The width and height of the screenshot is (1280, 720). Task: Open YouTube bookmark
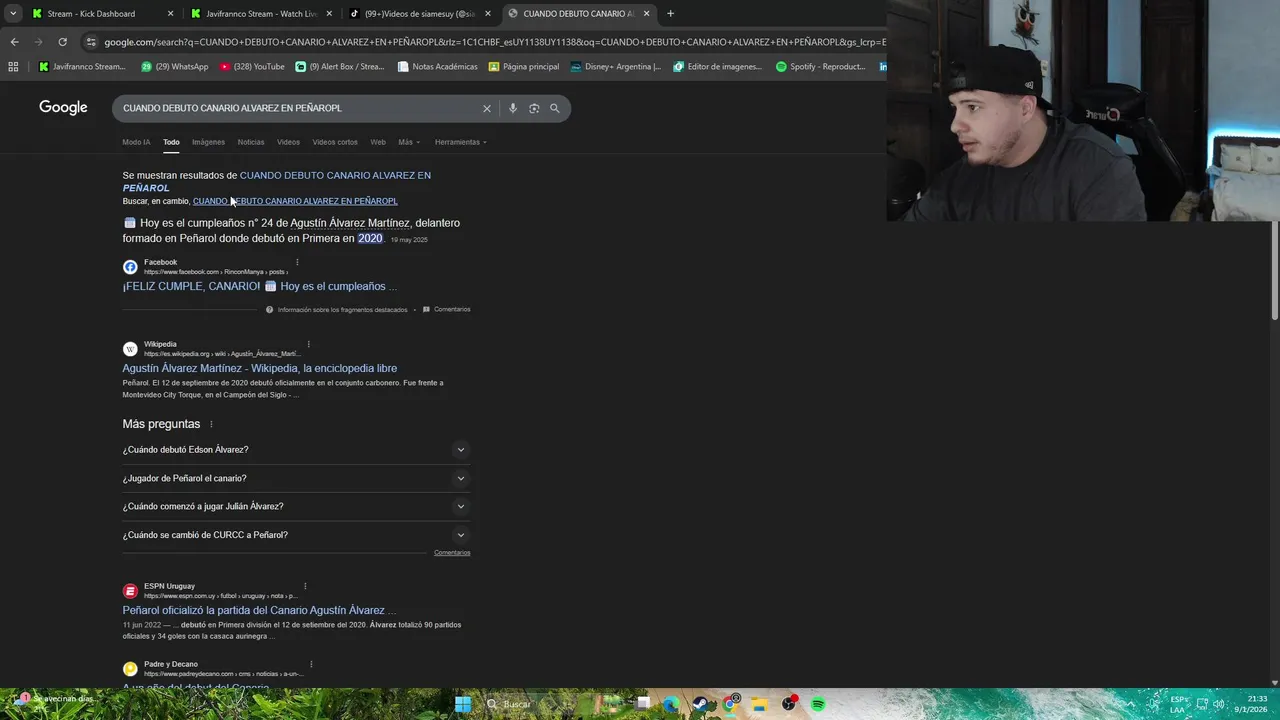(252, 67)
